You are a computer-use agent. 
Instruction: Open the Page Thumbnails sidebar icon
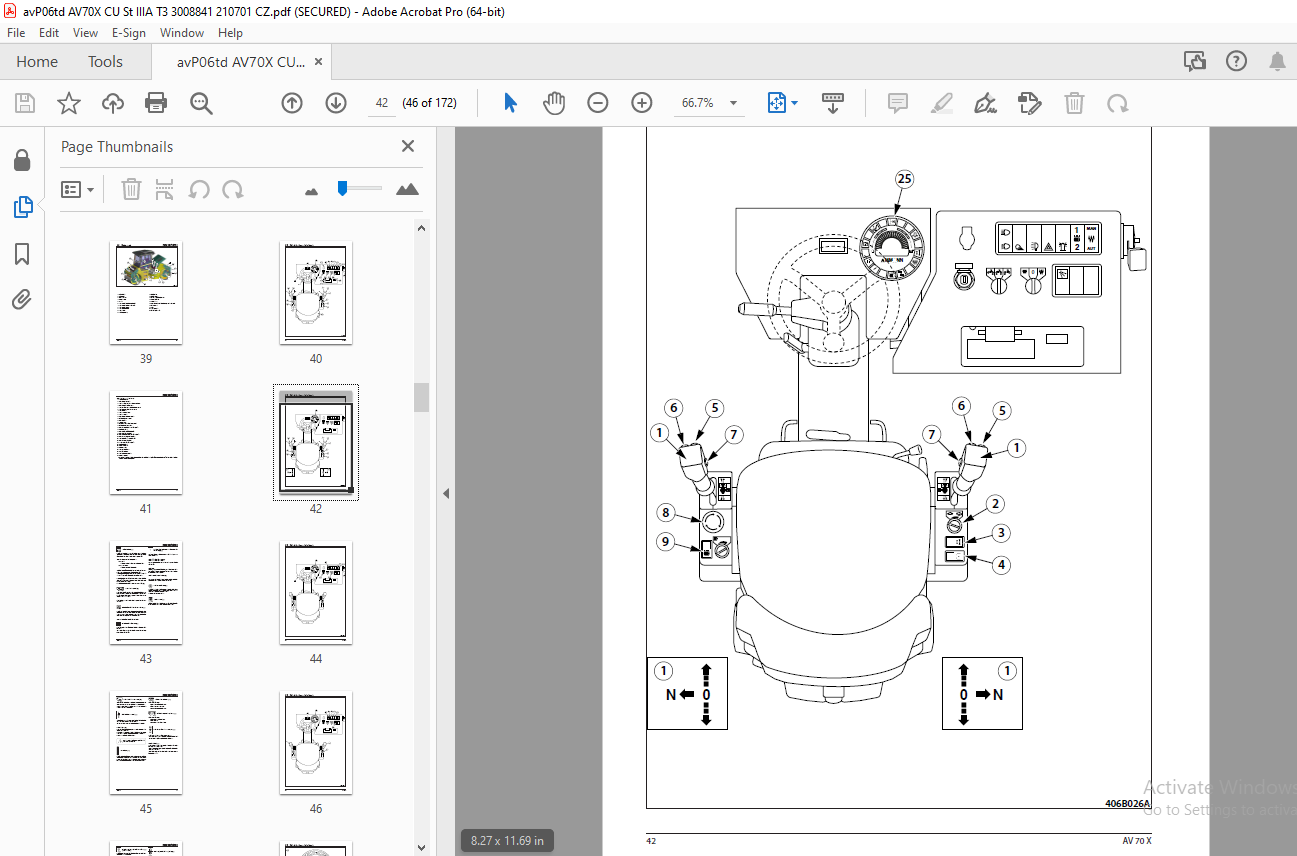pyautogui.click(x=22, y=207)
